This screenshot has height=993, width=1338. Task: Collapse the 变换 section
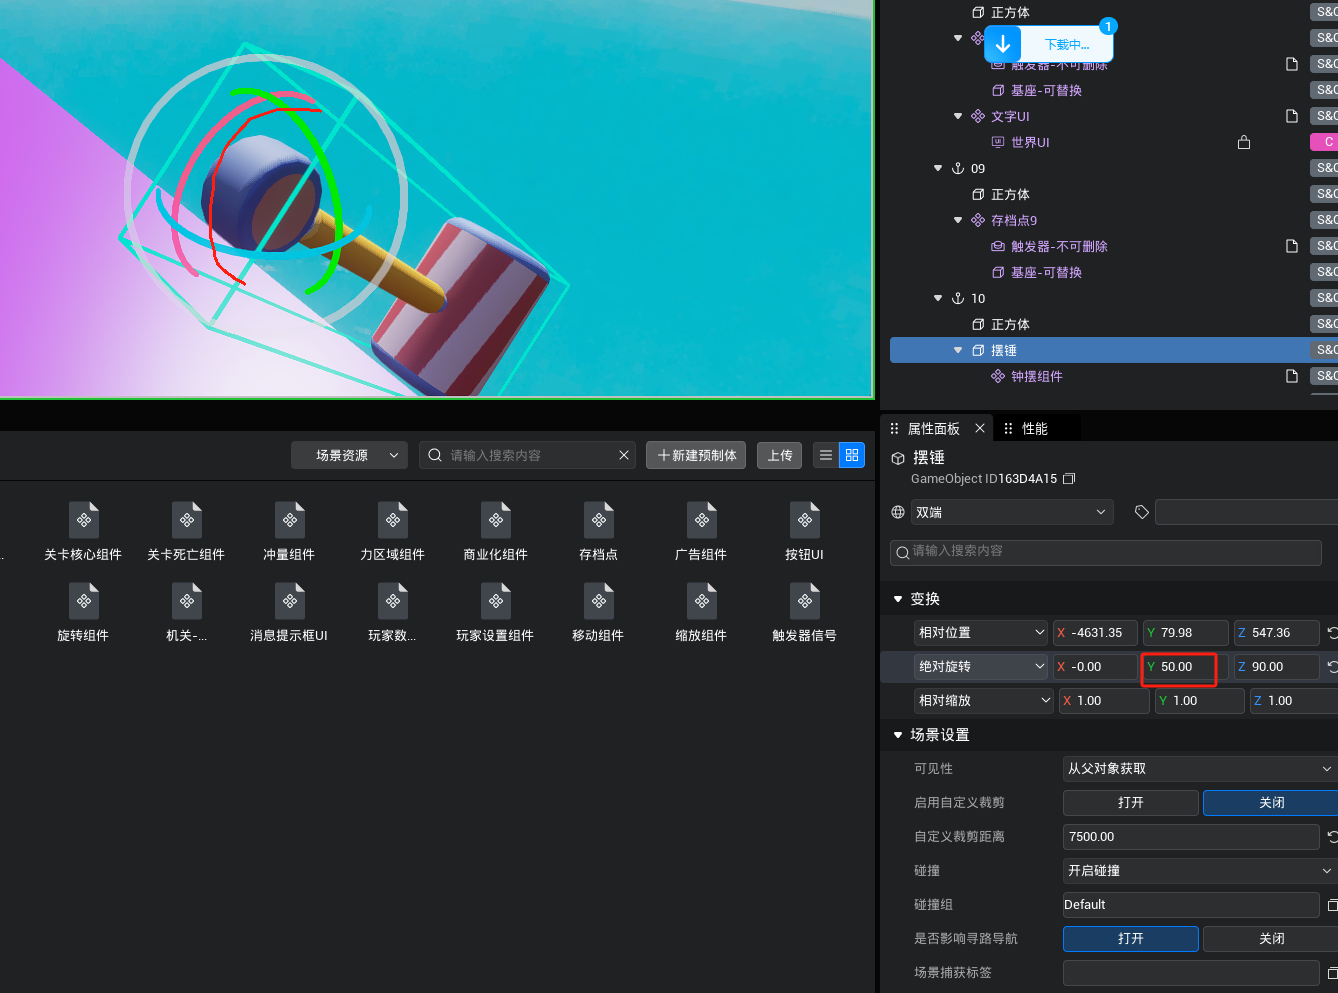click(x=898, y=599)
